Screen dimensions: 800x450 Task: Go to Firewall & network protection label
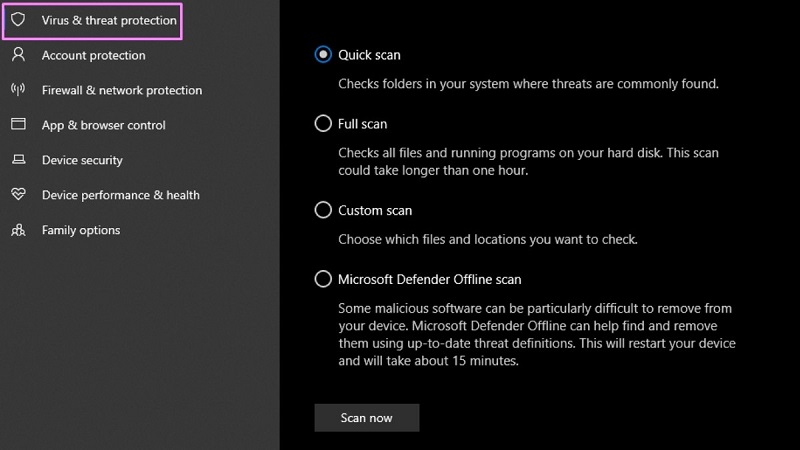[121, 90]
